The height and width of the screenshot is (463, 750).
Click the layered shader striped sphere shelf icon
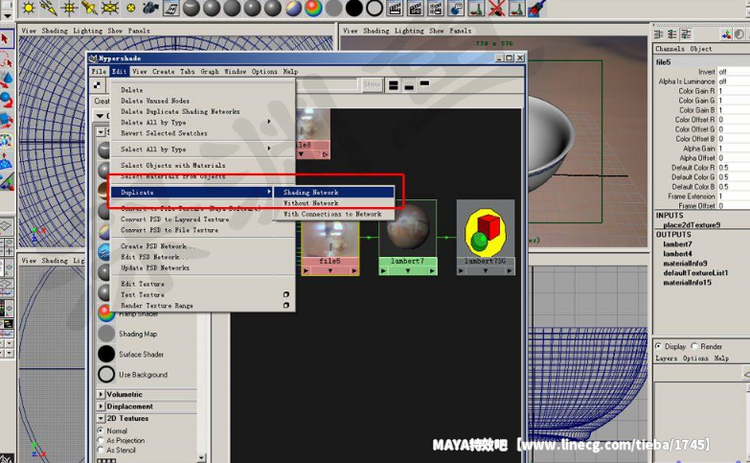click(x=294, y=8)
